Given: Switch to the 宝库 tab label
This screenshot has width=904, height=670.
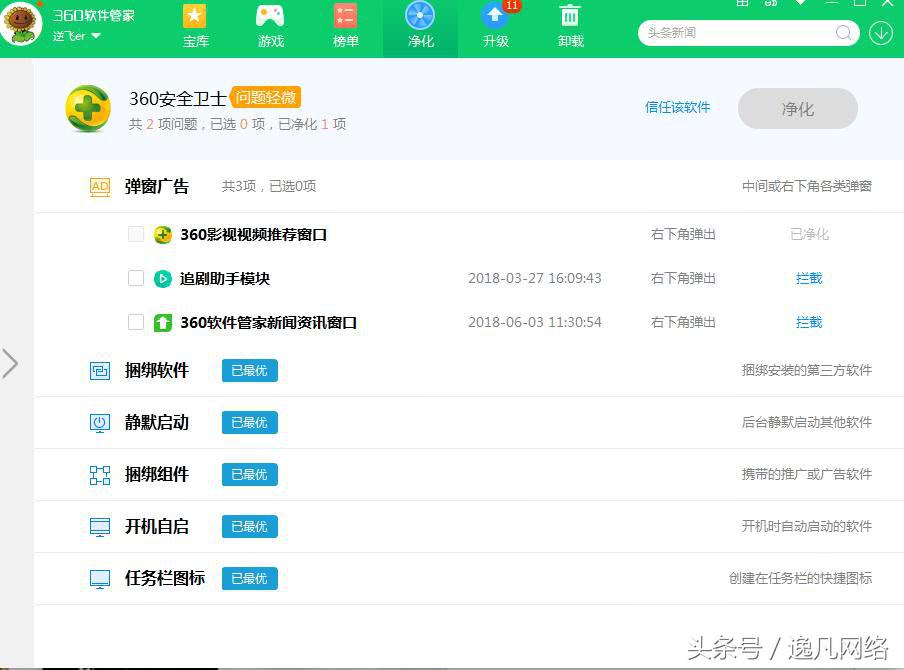Looking at the screenshot, I should tap(196, 42).
